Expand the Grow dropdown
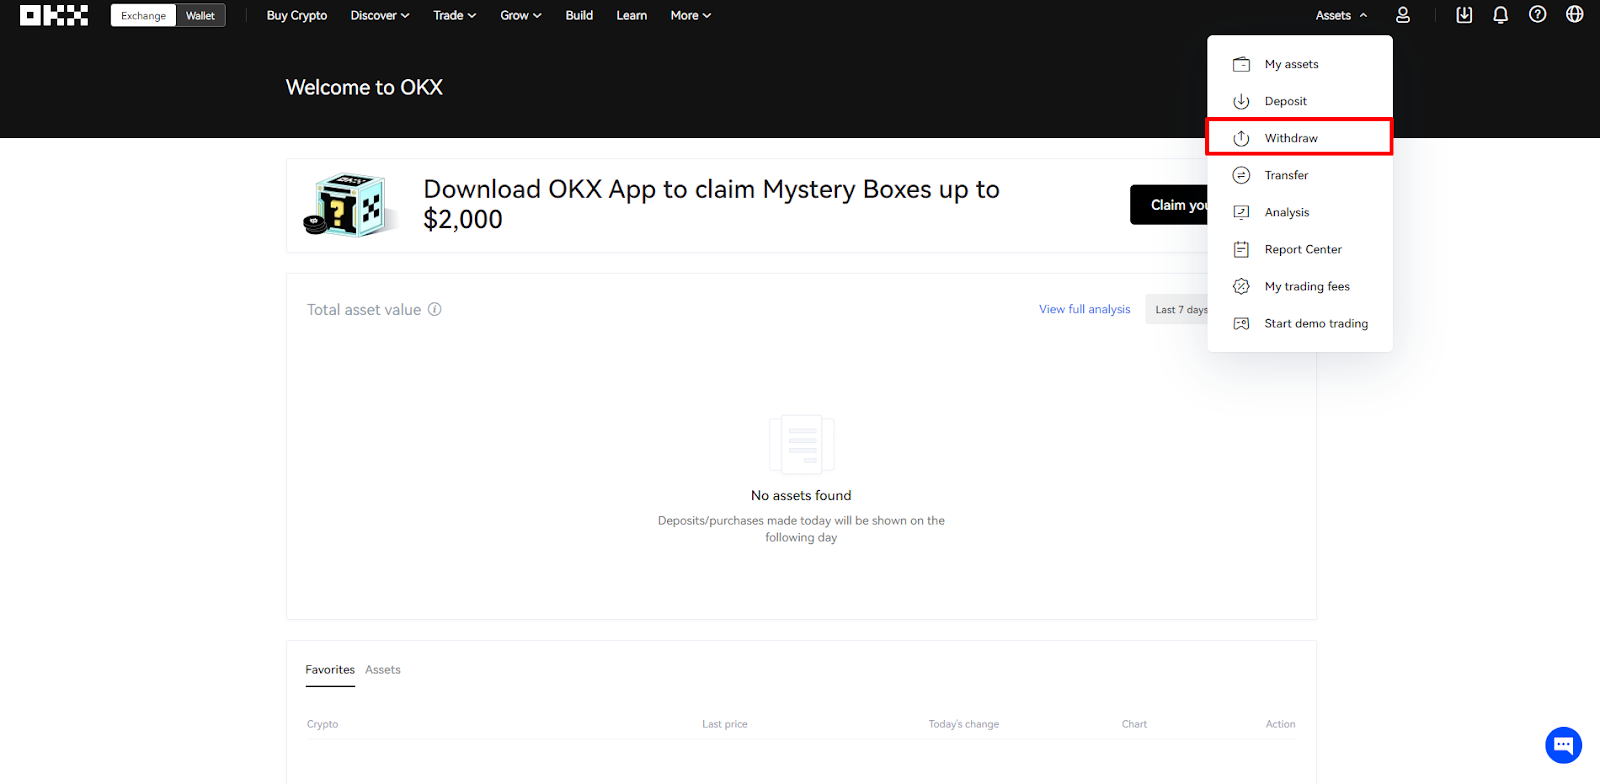 pos(521,15)
